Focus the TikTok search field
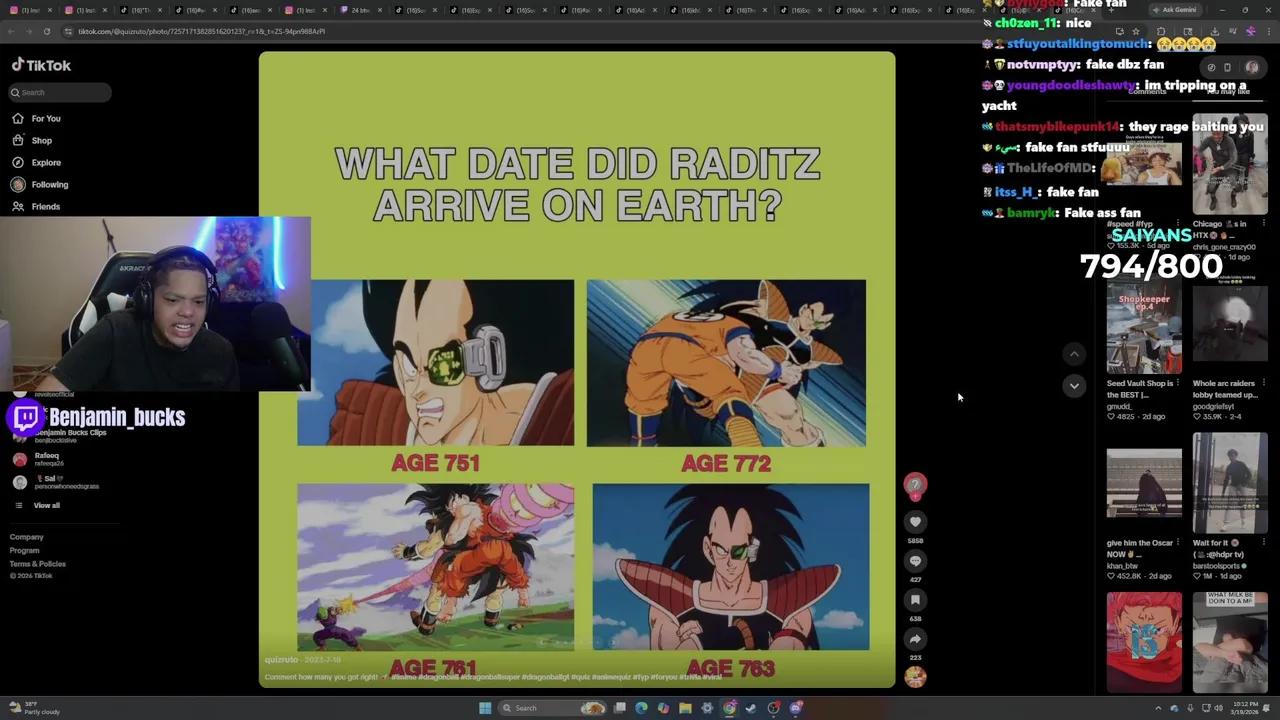Screen dimensions: 1280x720 tap(60, 92)
